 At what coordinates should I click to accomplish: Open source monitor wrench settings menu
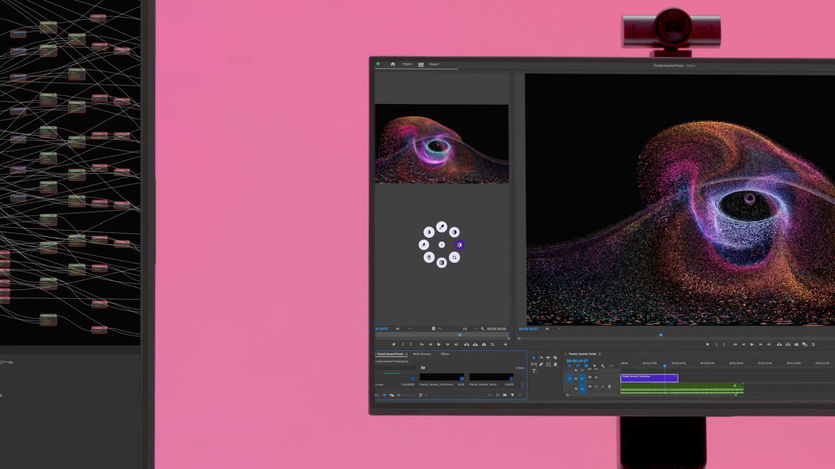pyautogui.click(x=482, y=328)
